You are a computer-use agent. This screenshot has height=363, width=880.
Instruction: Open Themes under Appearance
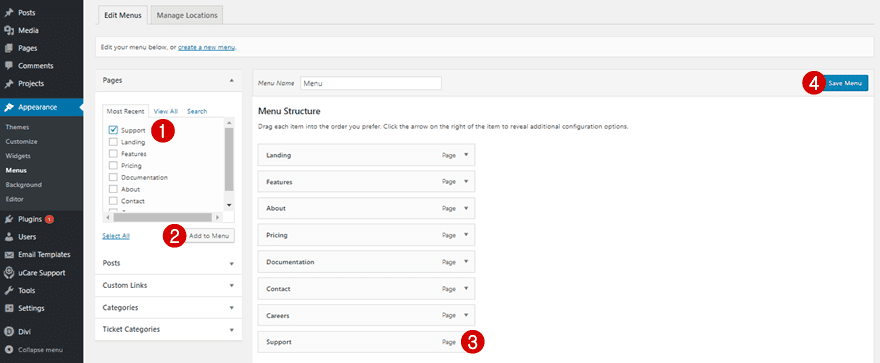click(x=17, y=127)
